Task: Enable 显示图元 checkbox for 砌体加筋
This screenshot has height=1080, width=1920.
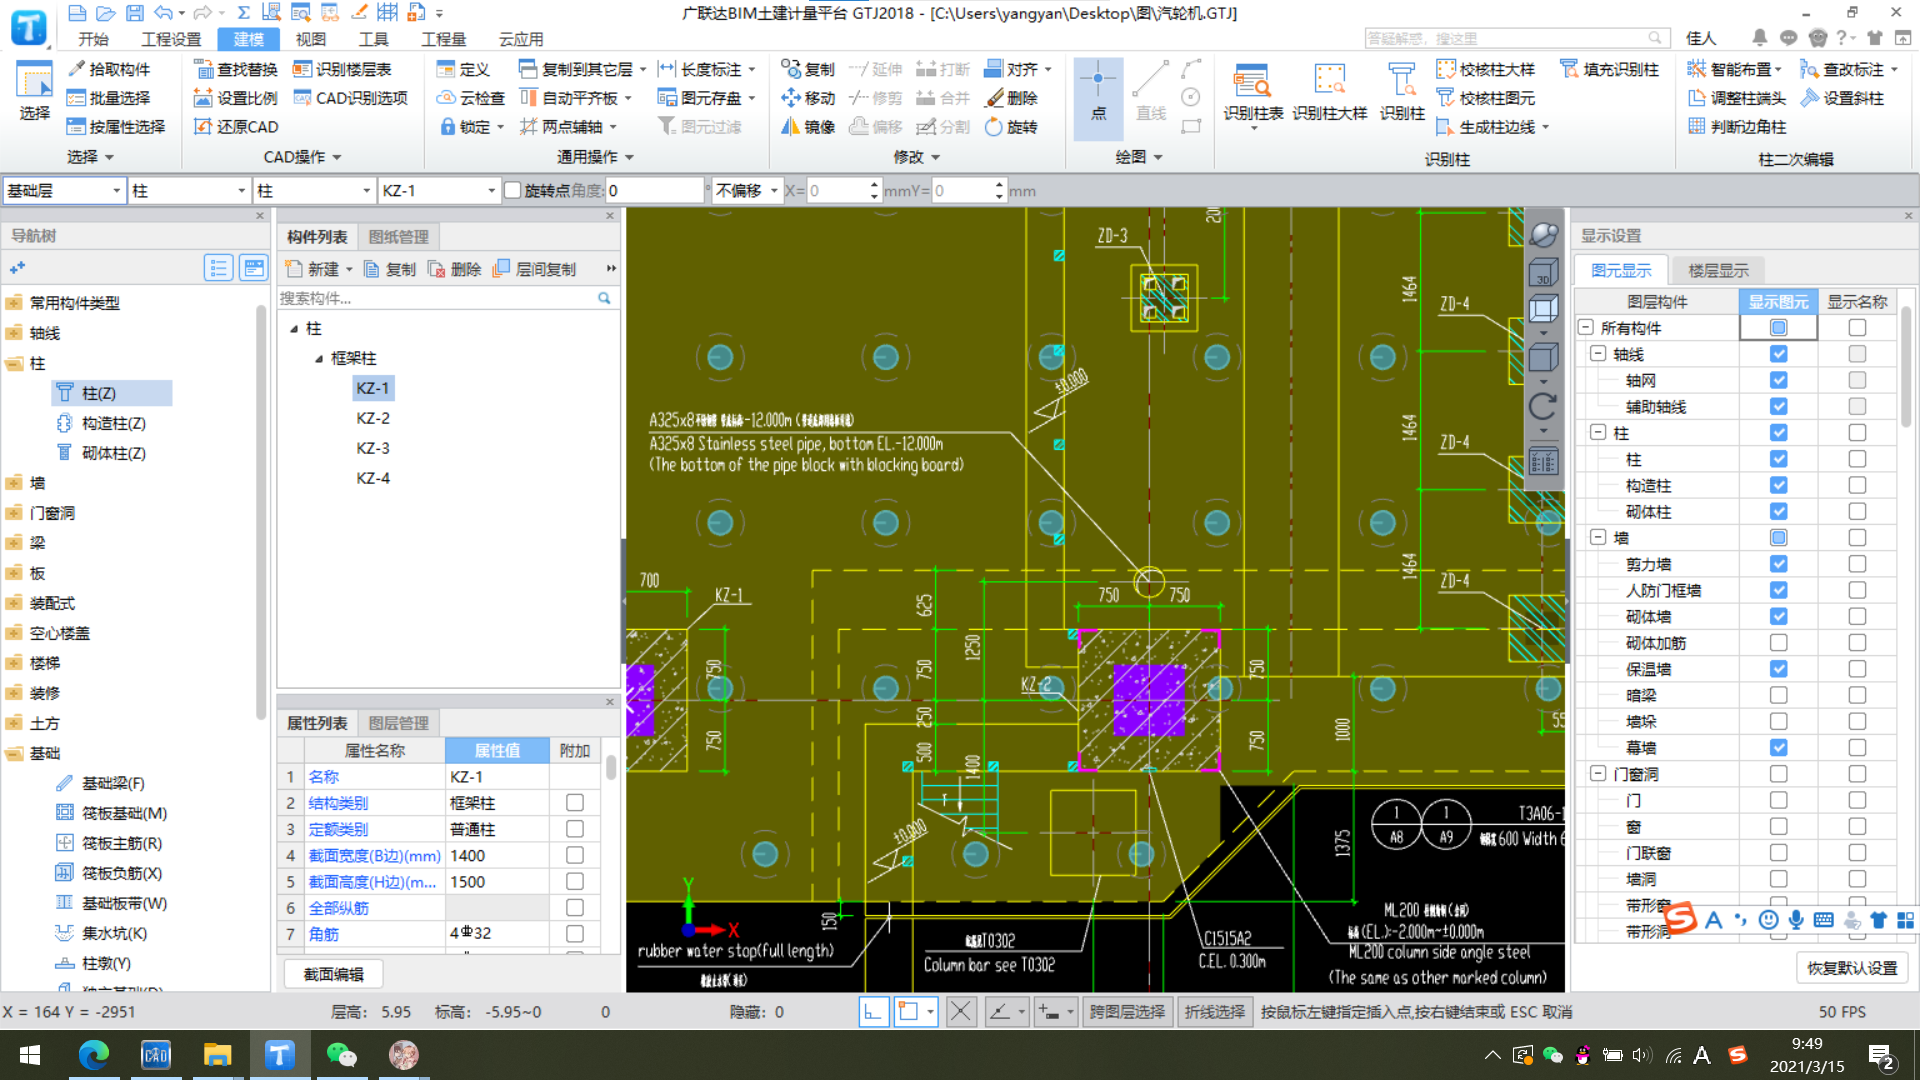Action: 1778,642
